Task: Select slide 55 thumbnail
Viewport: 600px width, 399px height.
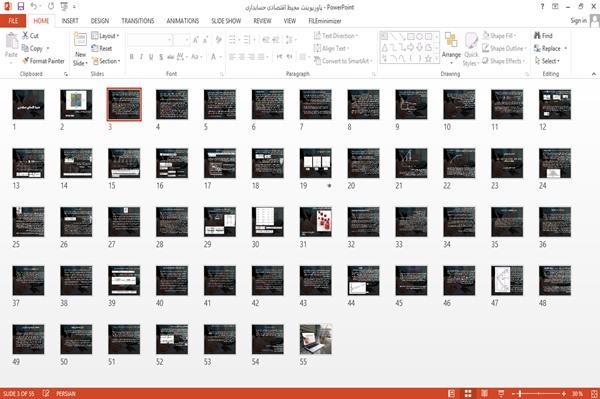Action: coord(316,339)
